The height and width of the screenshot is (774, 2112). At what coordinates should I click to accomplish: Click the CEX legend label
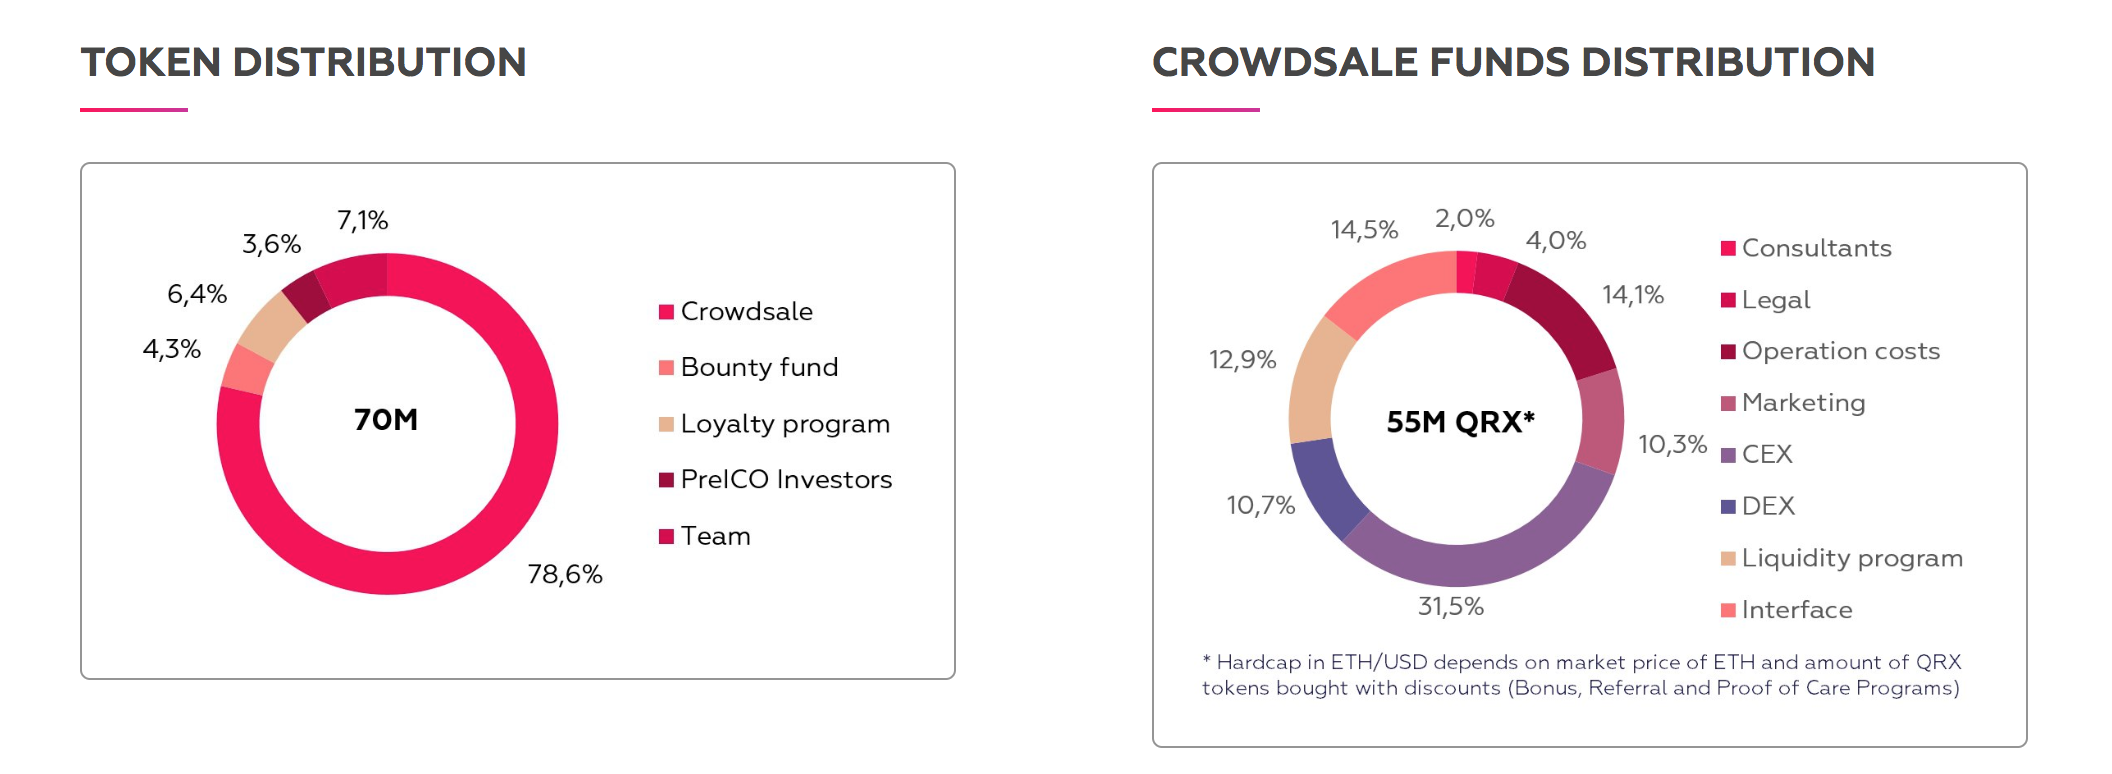(x=1767, y=455)
